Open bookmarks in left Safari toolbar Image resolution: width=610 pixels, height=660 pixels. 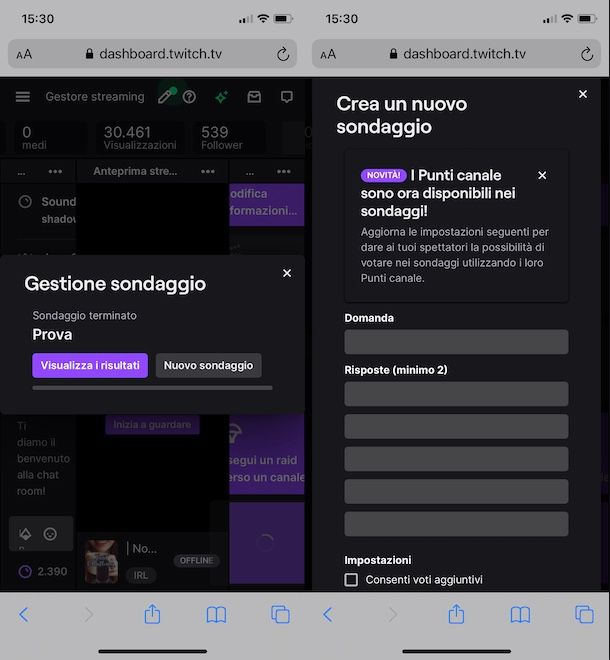coord(216,615)
